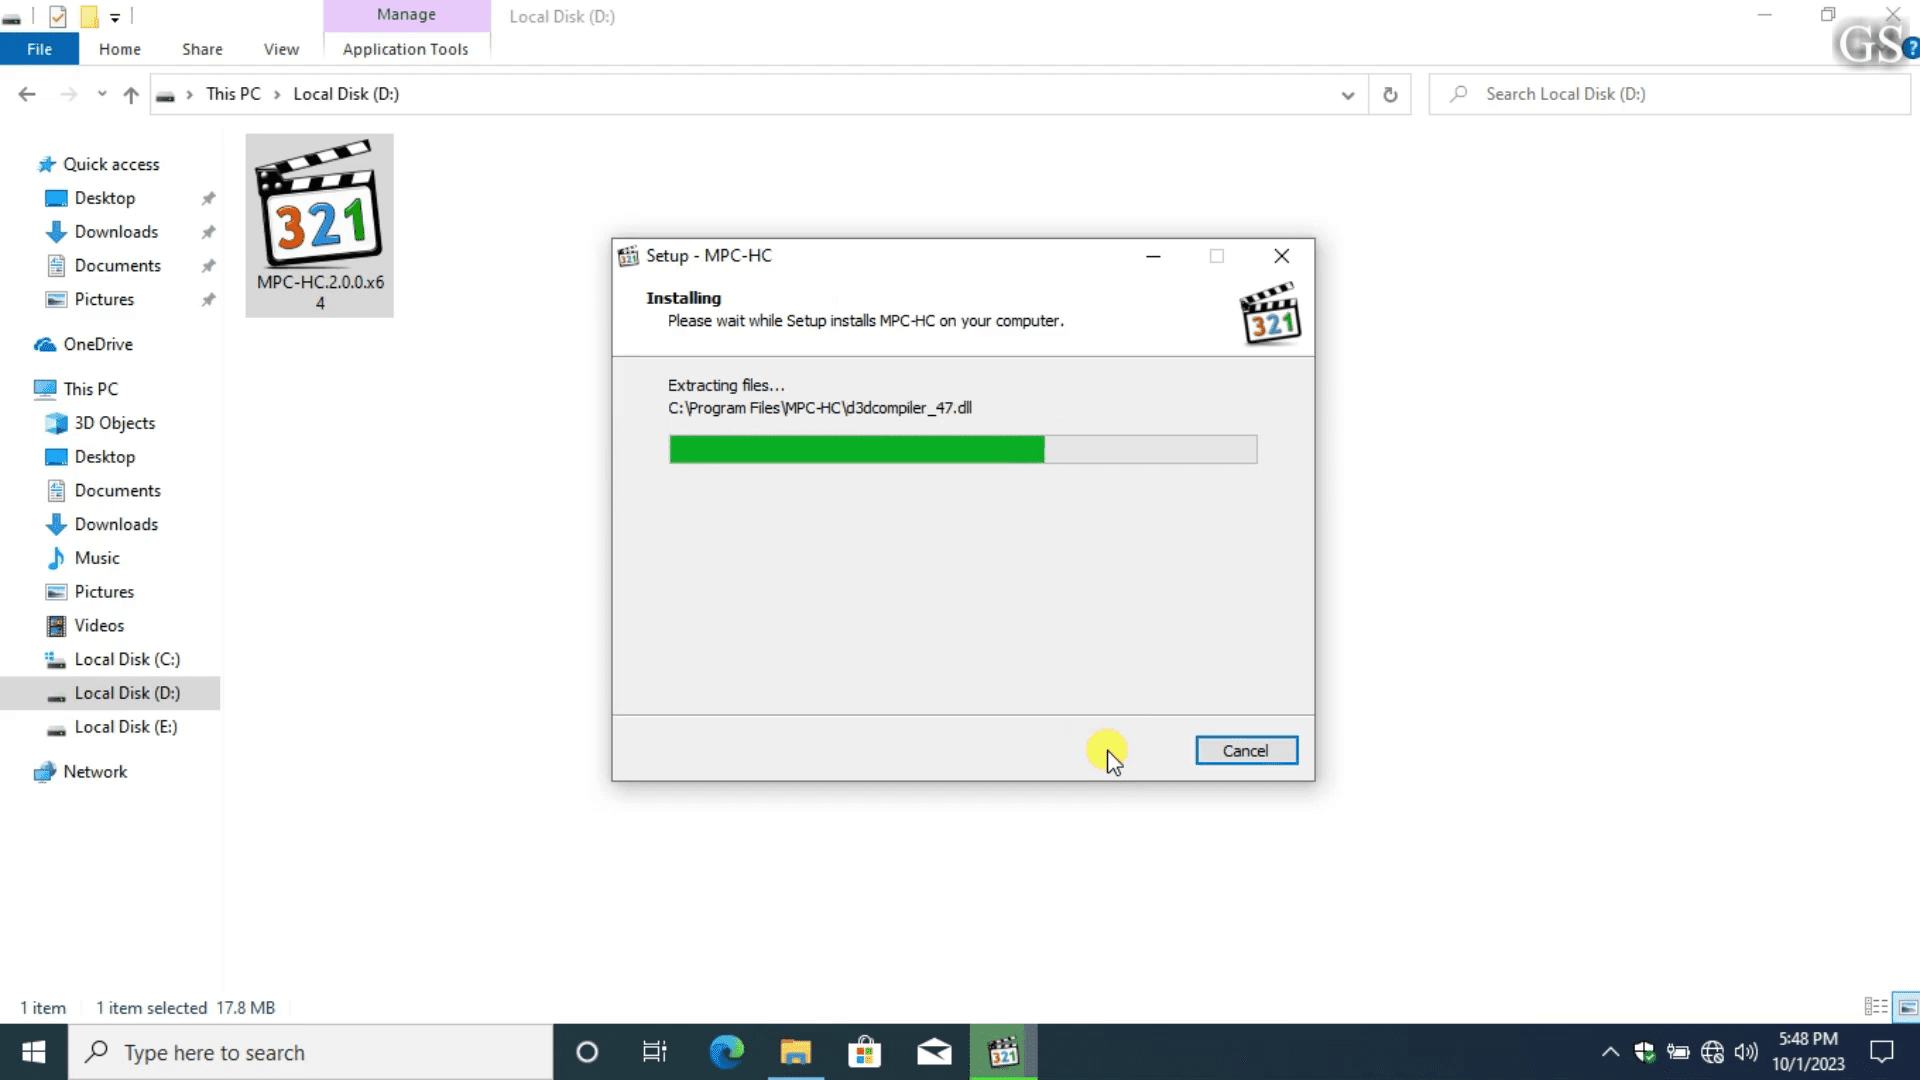1920x1080 pixels.
Task: Switch to details view layout icon
Action: pyautogui.click(x=1876, y=1007)
